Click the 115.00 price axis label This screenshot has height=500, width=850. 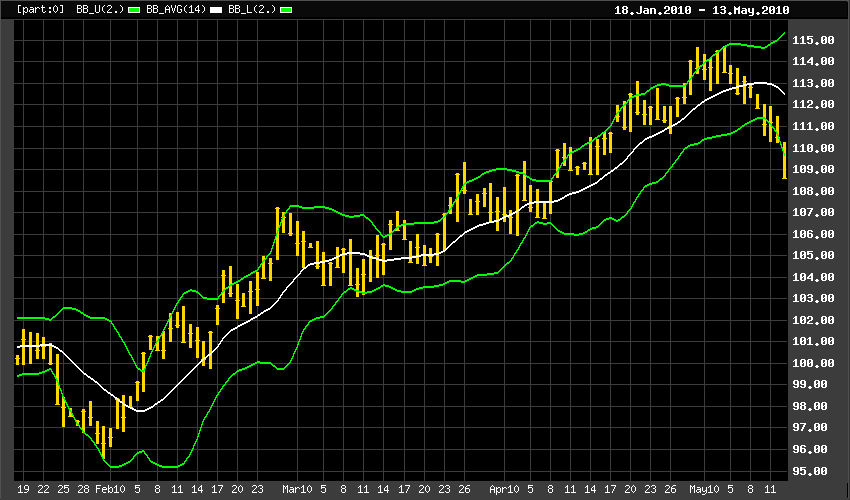click(813, 40)
